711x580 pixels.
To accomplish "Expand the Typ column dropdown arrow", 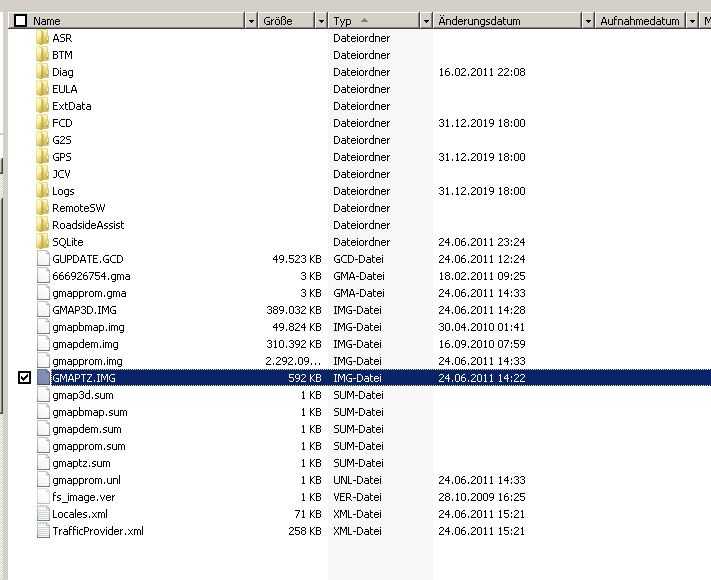I will (424, 21).
